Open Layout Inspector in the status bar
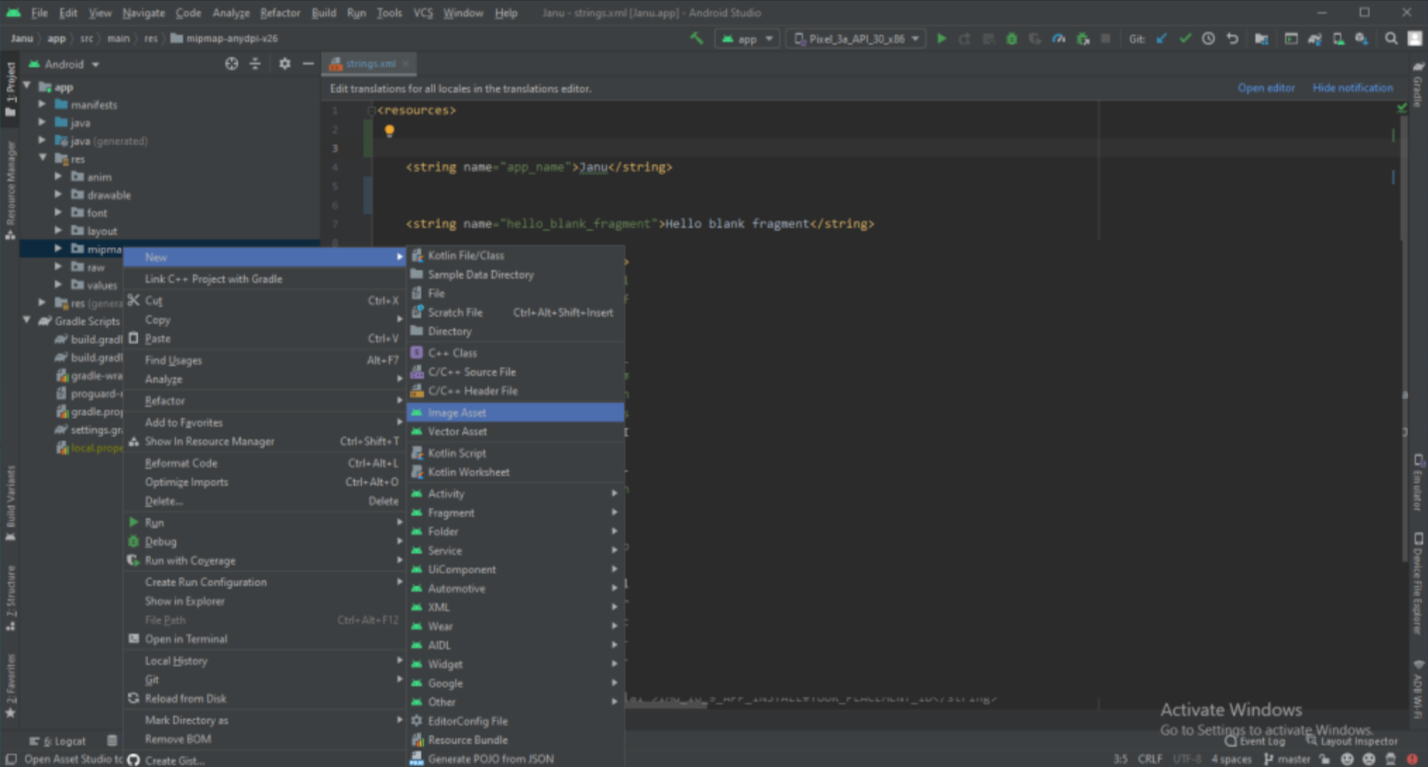This screenshot has width=1428, height=767. click(1352, 741)
